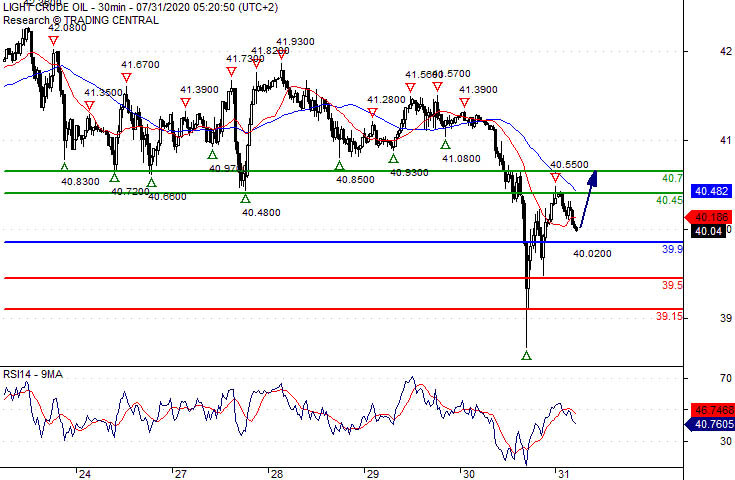Click the red 40.186 price tag

point(709,217)
